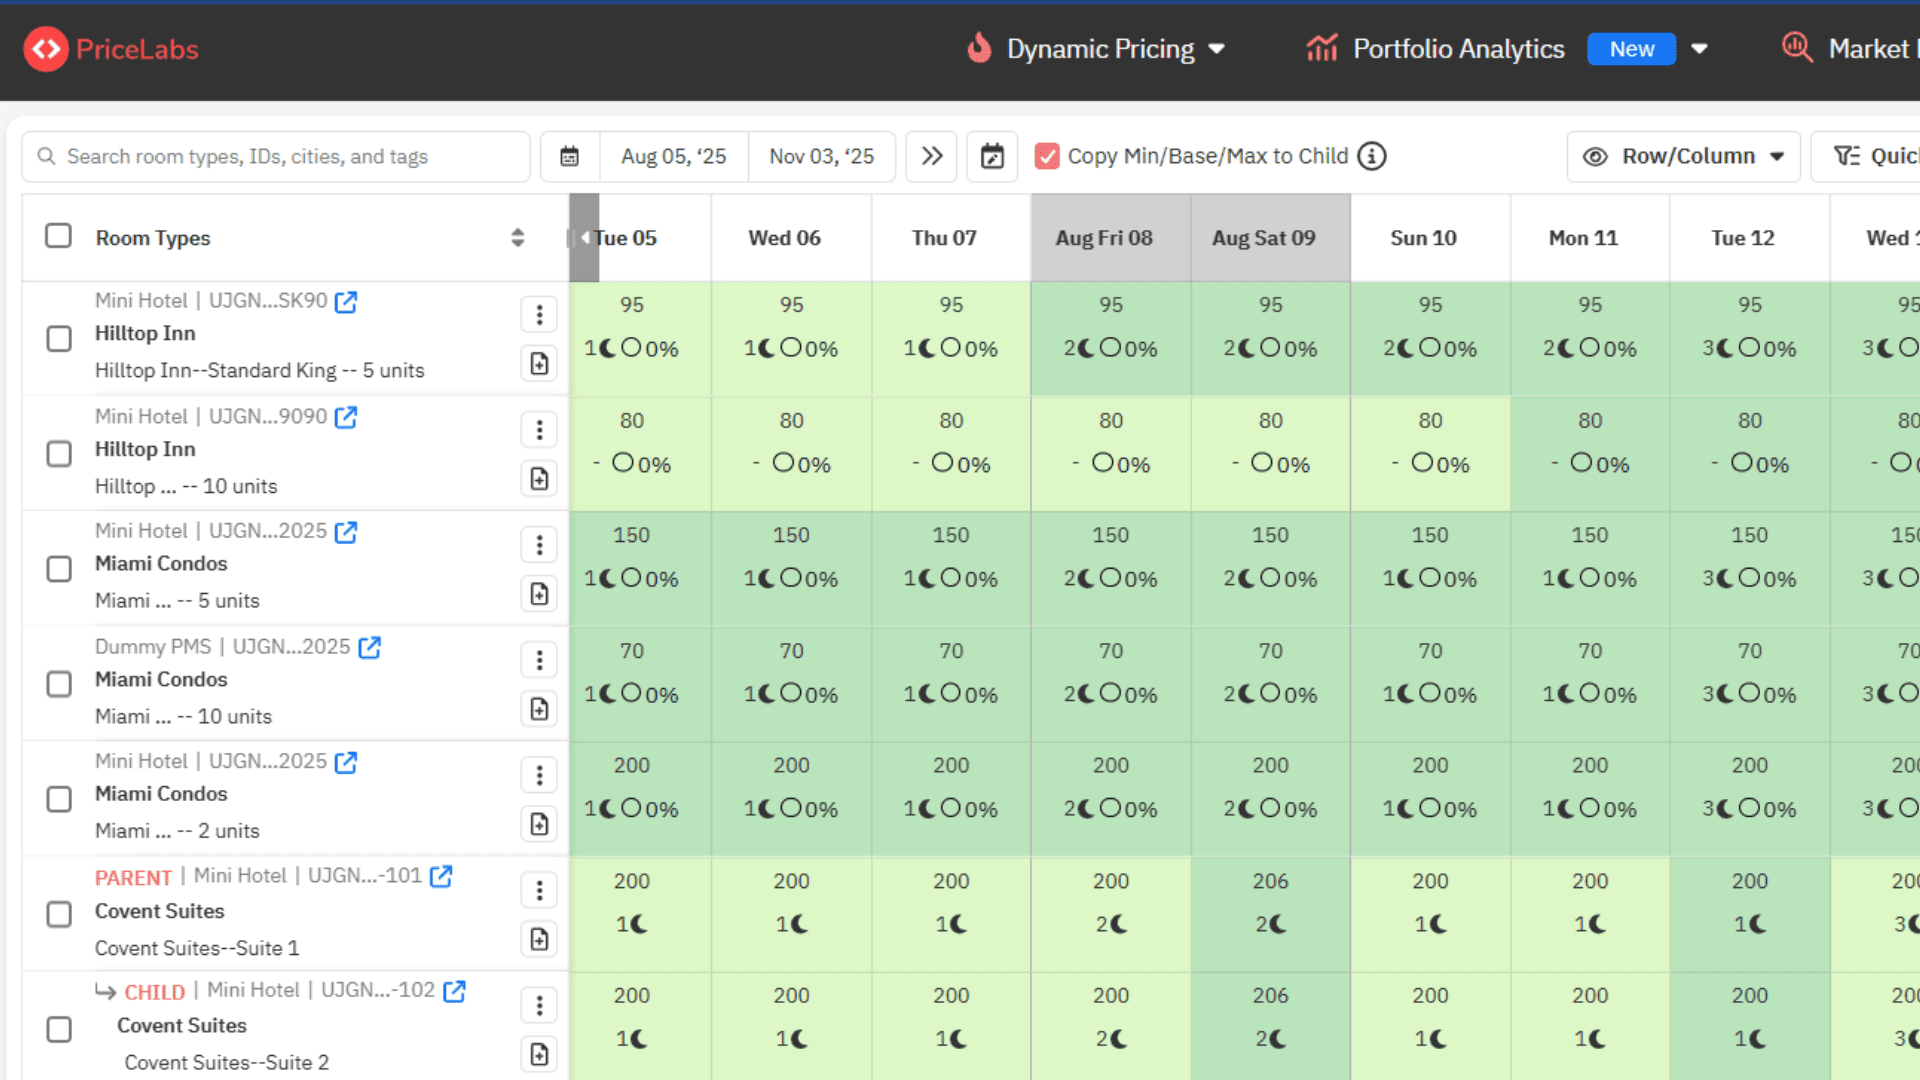Click the PriceLabs logo icon
Screen dimensions: 1920x1080
(46, 49)
